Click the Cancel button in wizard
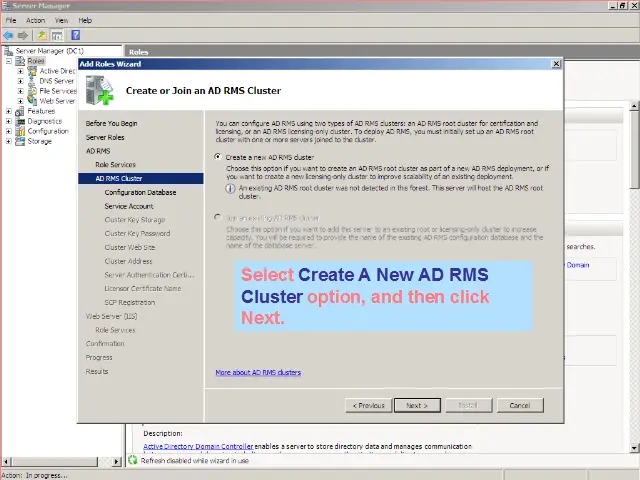The height and width of the screenshot is (480, 640). [x=520, y=405]
